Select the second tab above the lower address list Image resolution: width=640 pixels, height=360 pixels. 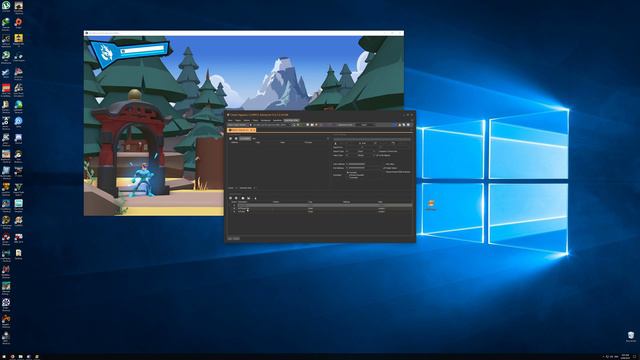point(246,188)
